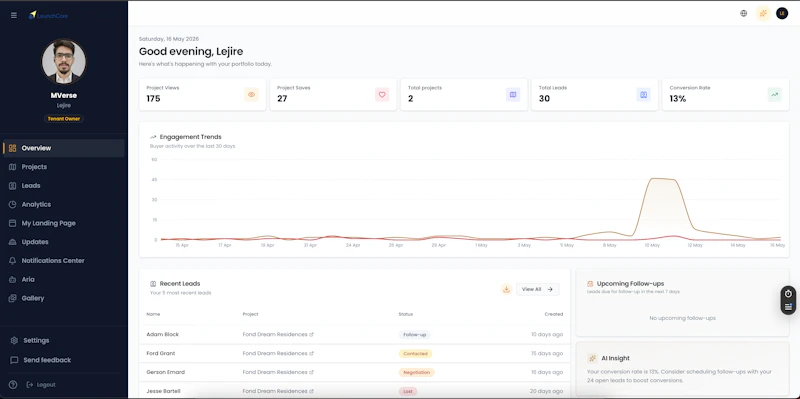800x399 pixels.
Task: Open the Leads page
Action: [x=64, y=186]
